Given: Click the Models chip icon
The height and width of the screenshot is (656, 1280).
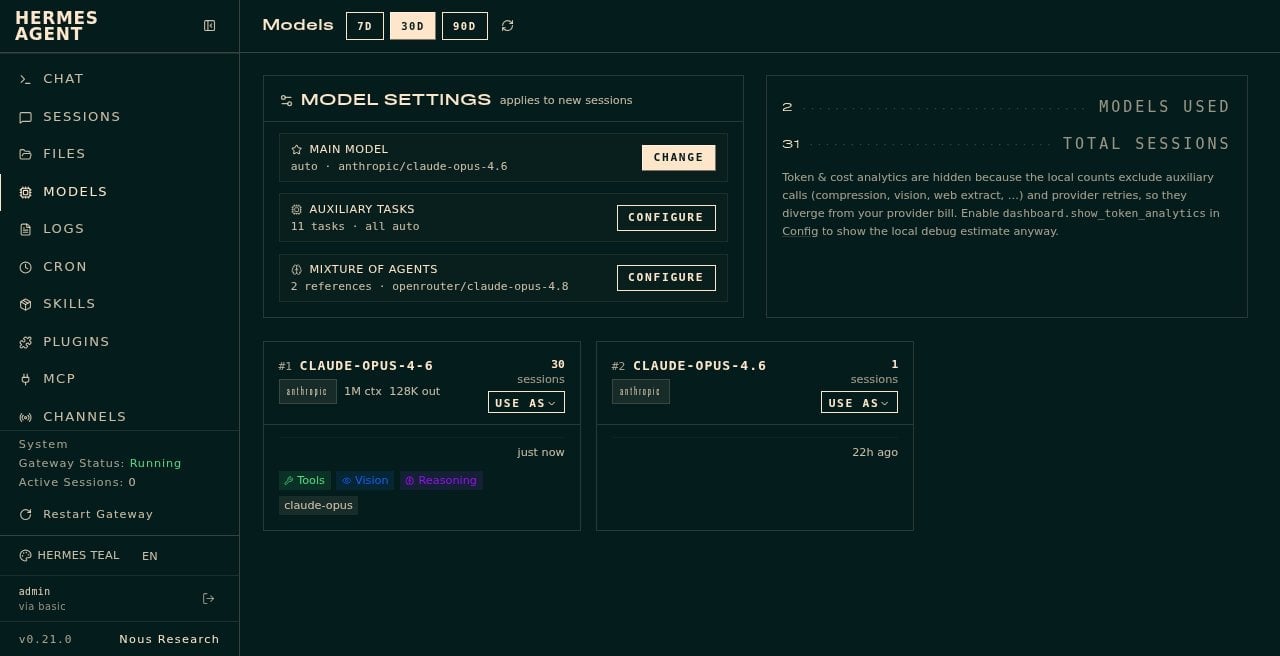Looking at the screenshot, I should tap(25, 192).
